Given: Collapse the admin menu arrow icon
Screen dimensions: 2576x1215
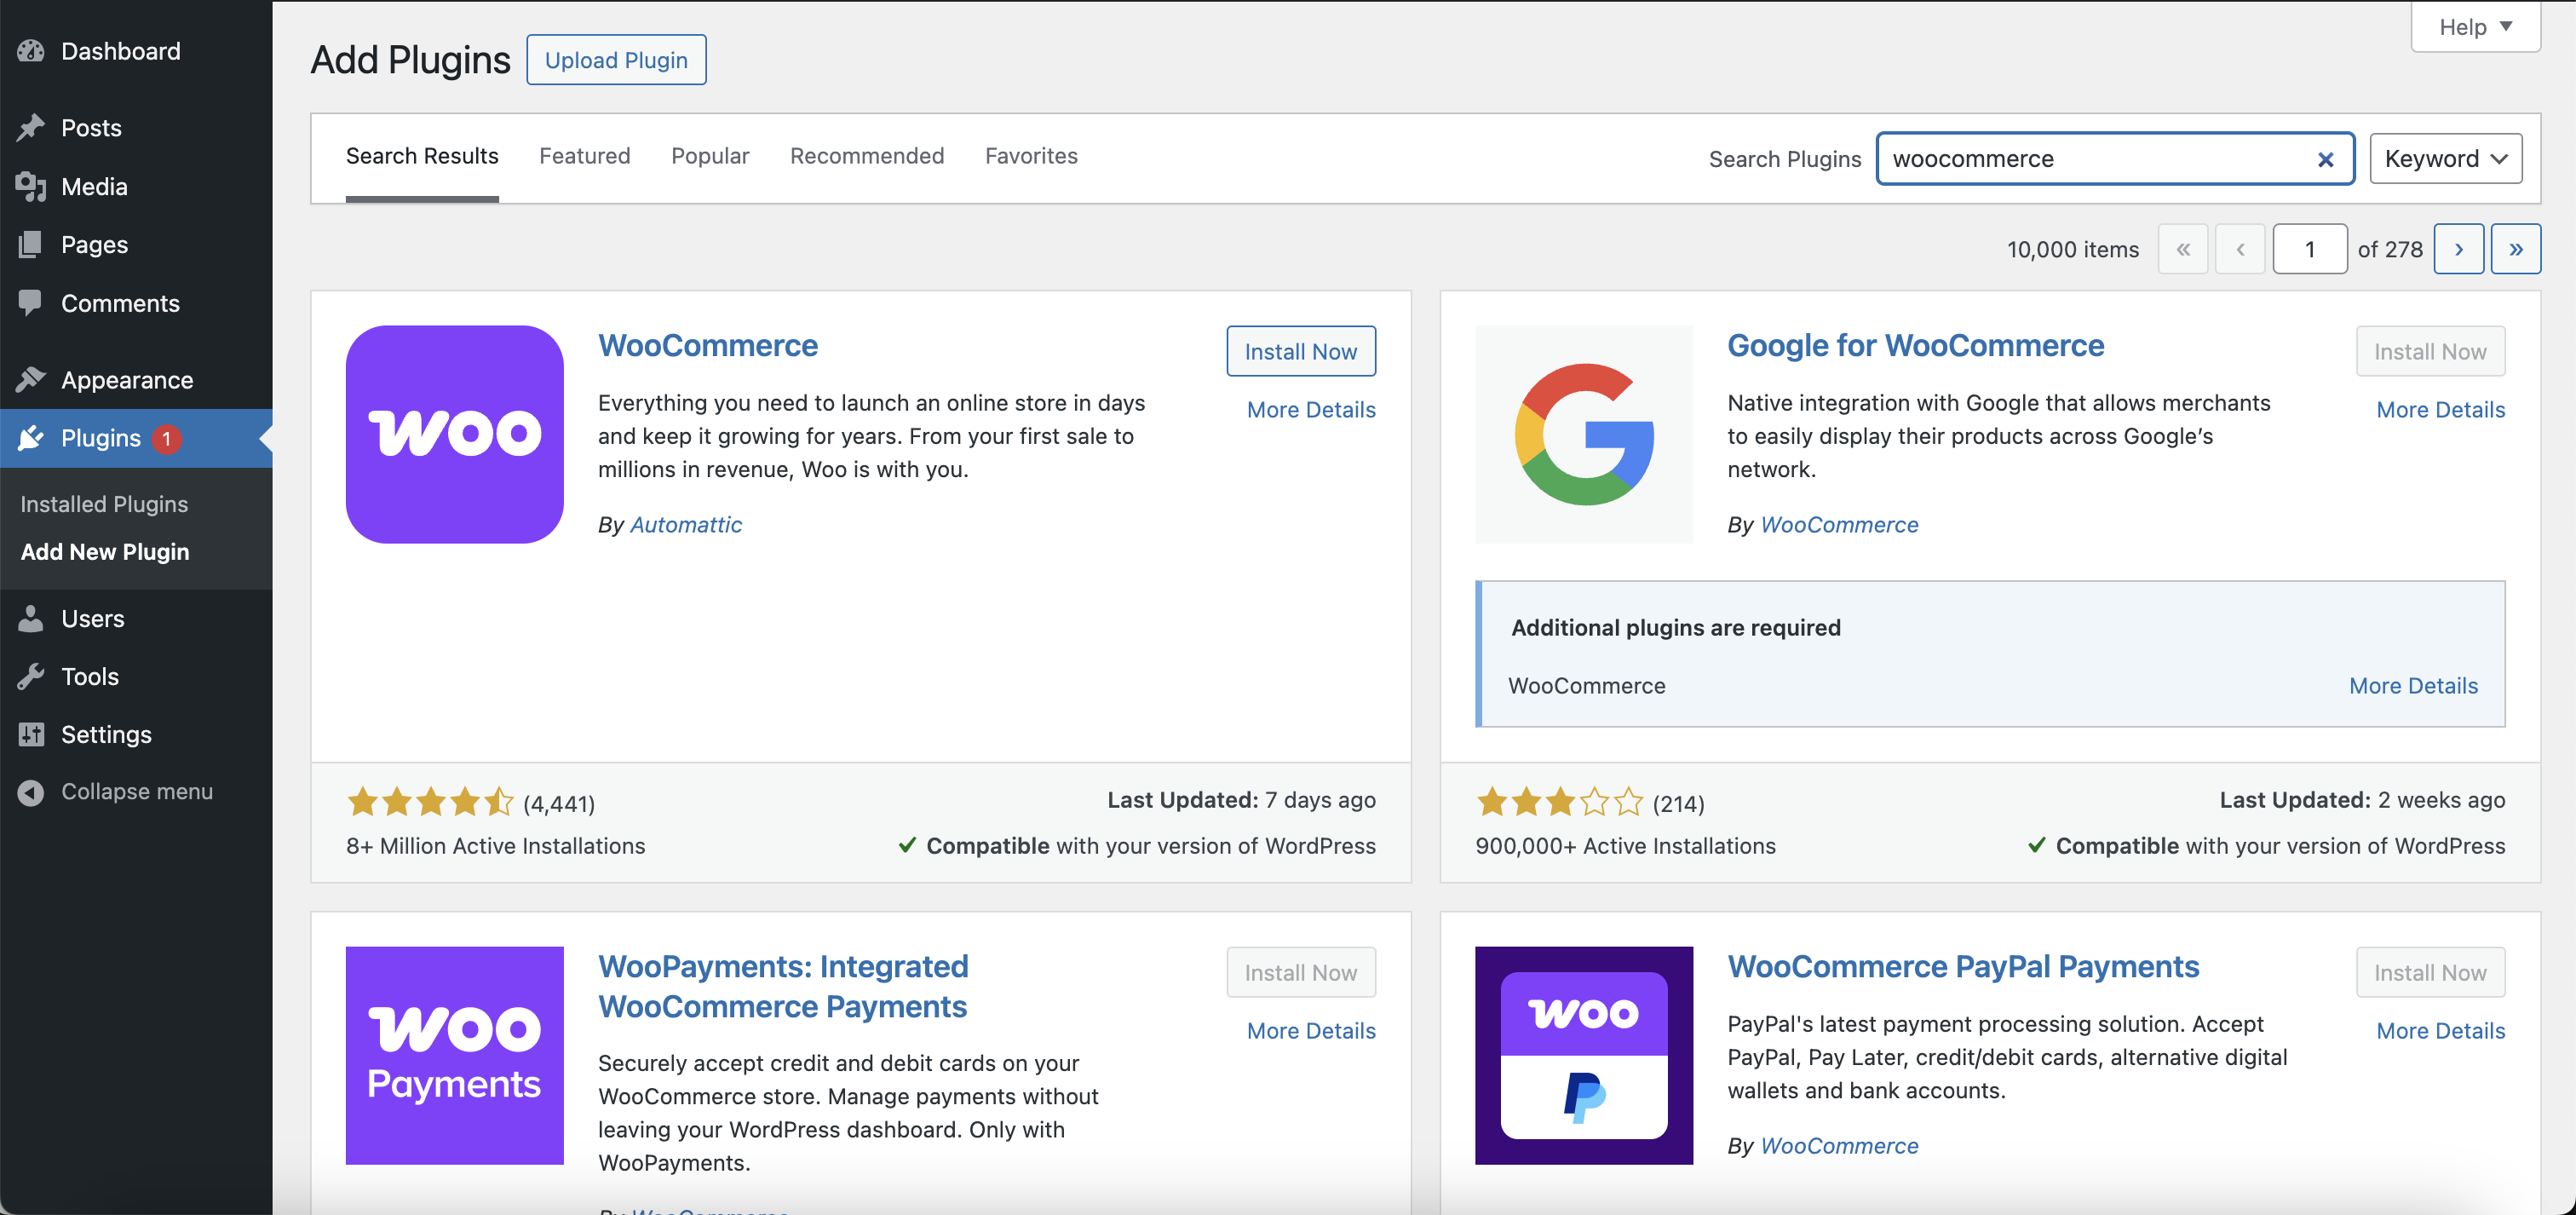Looking at the screenshot, I should pos(31,792).
